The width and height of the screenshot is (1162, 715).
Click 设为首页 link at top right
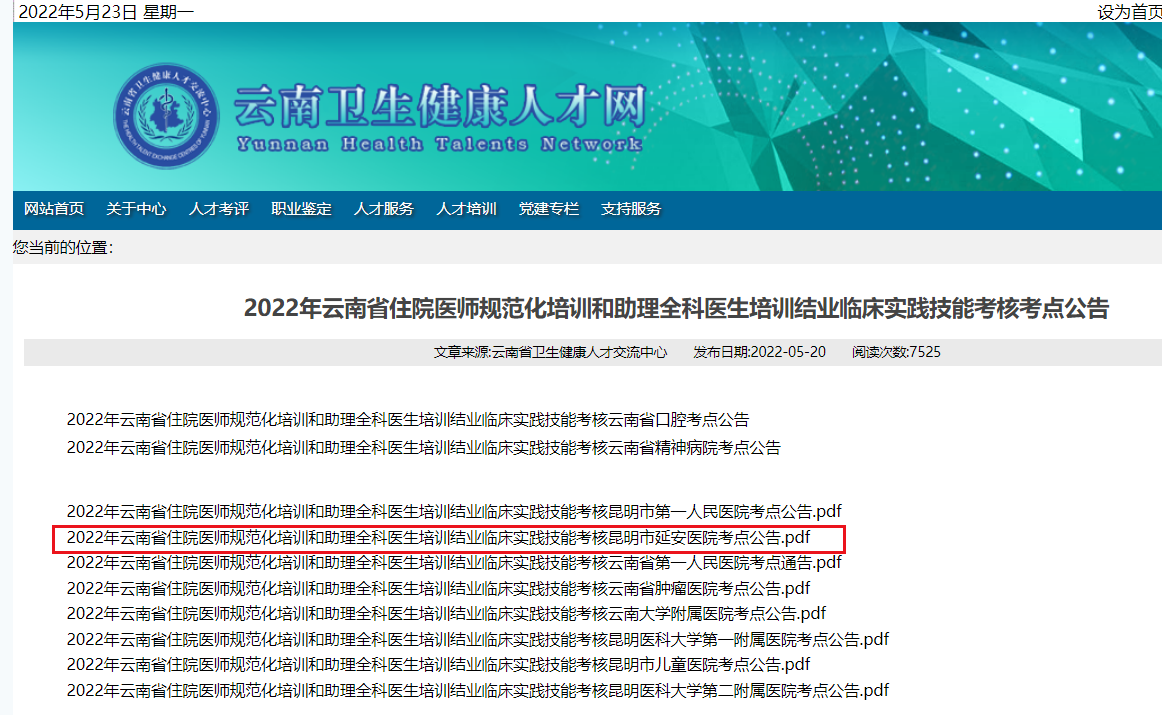[1129, 12]
